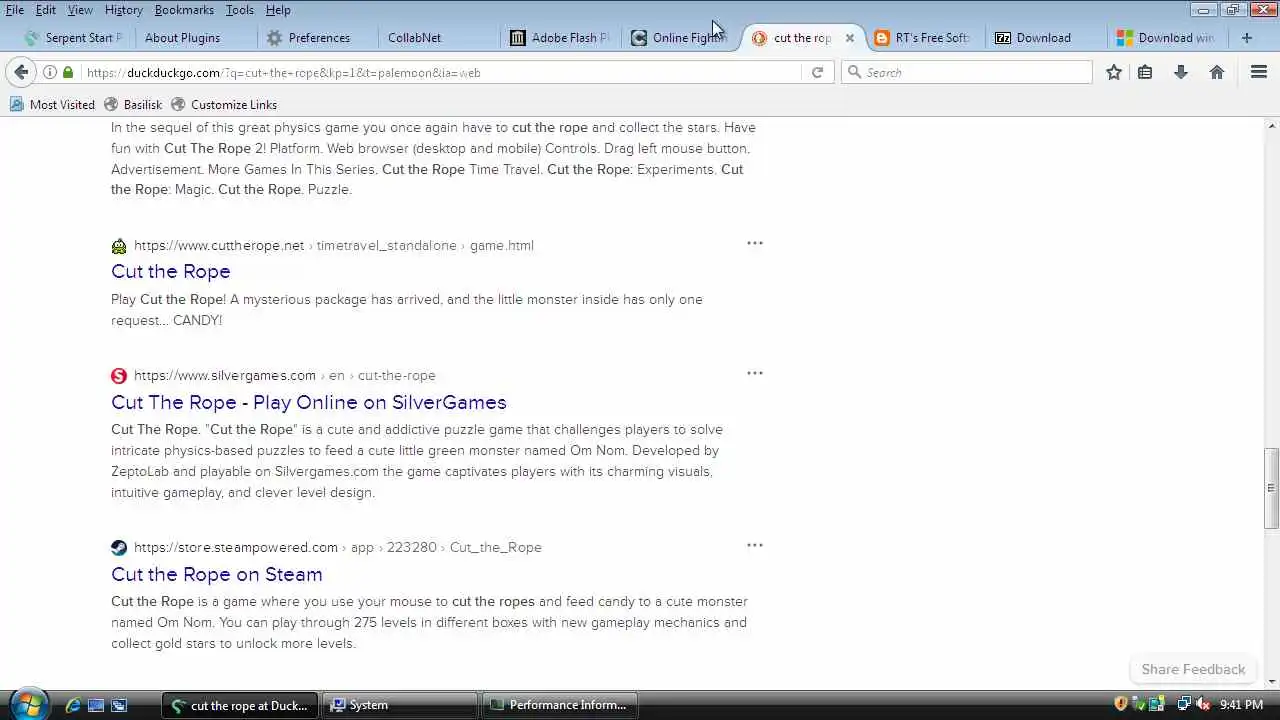Click the 9:41 PM taskbar clock
1280x720 pixels.
pos(1241,705)
